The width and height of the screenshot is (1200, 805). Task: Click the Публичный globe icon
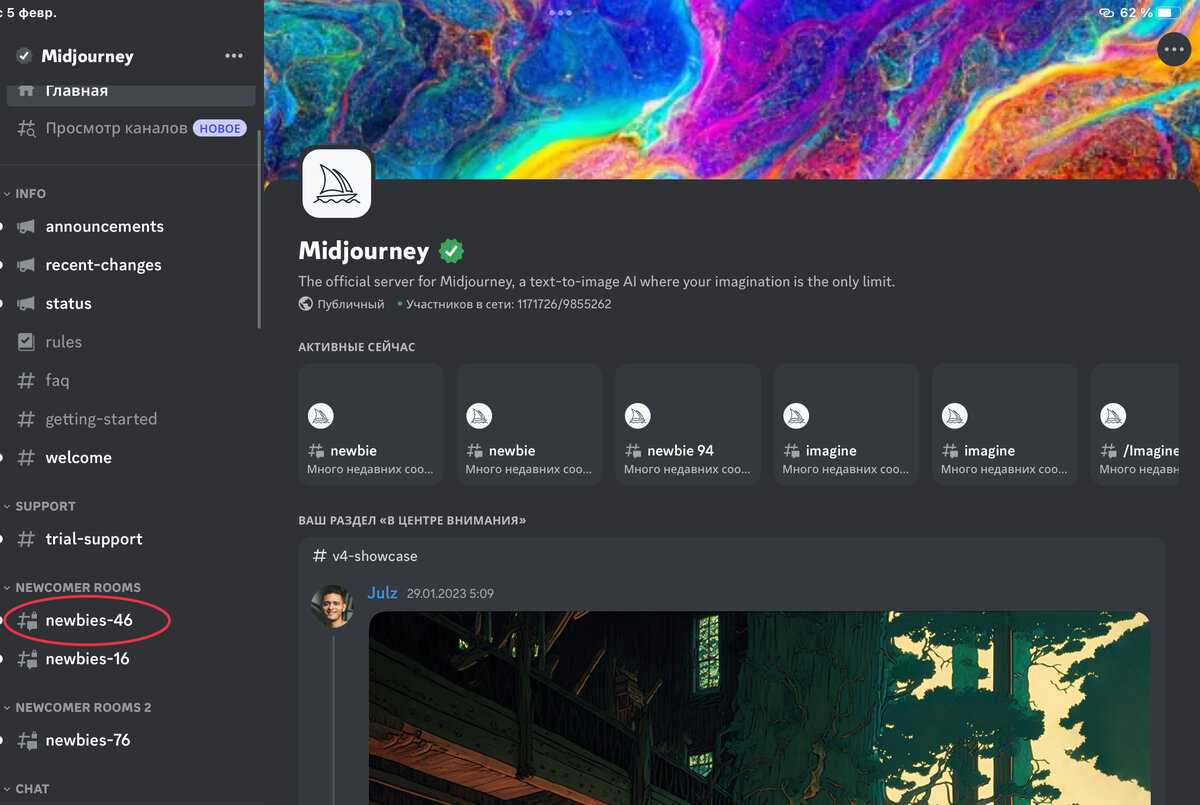pos(306,304)
